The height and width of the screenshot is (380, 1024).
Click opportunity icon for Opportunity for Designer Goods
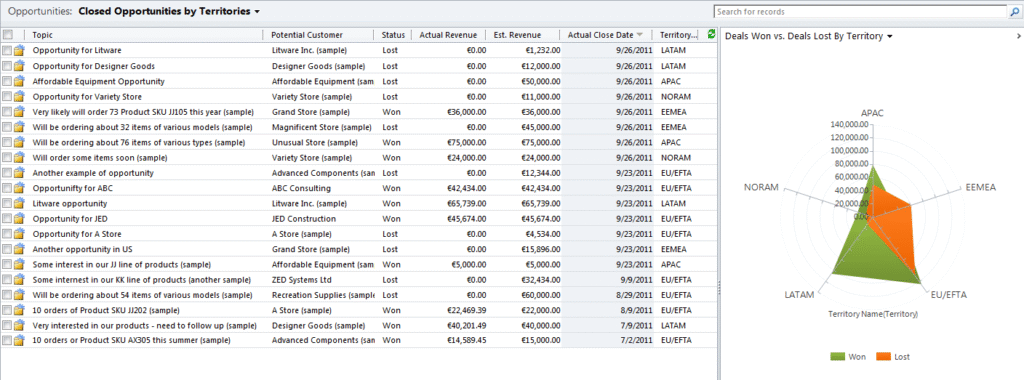[x=19, y=66]
